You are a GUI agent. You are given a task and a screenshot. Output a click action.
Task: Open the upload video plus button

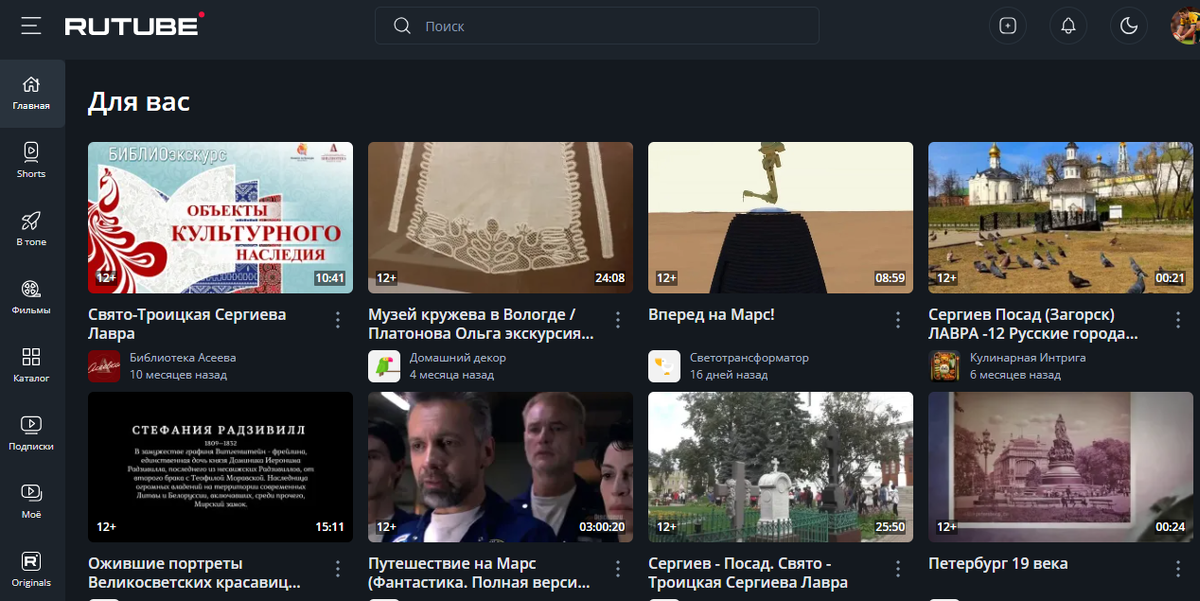[x=1008, y=26]
